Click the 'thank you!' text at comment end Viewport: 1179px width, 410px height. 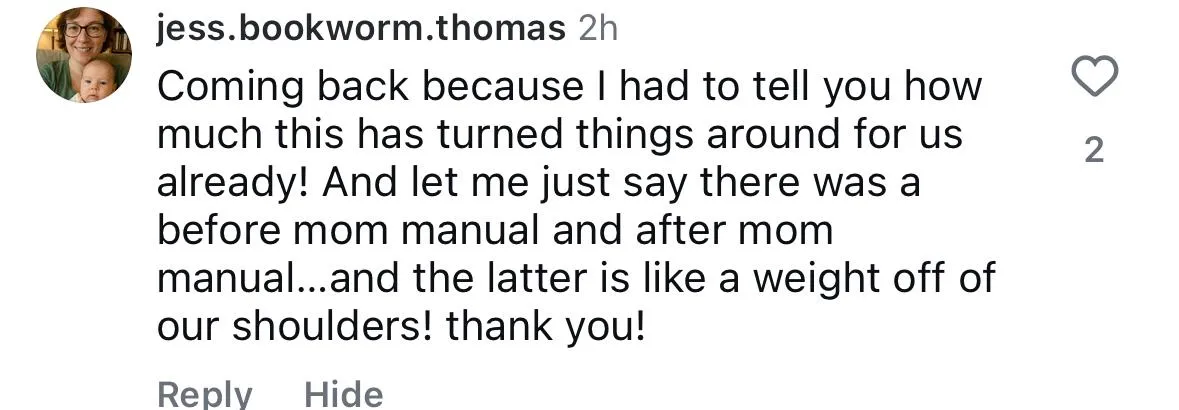pyautogui.click(x=546, y=327)
